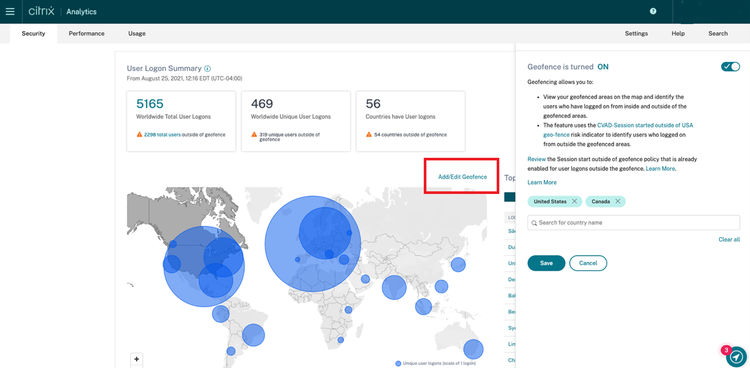The image size is (750, 368).
Task: Click the warning icon beside 319 unique users
Action: pyautogui.click(x=254, y=135)
